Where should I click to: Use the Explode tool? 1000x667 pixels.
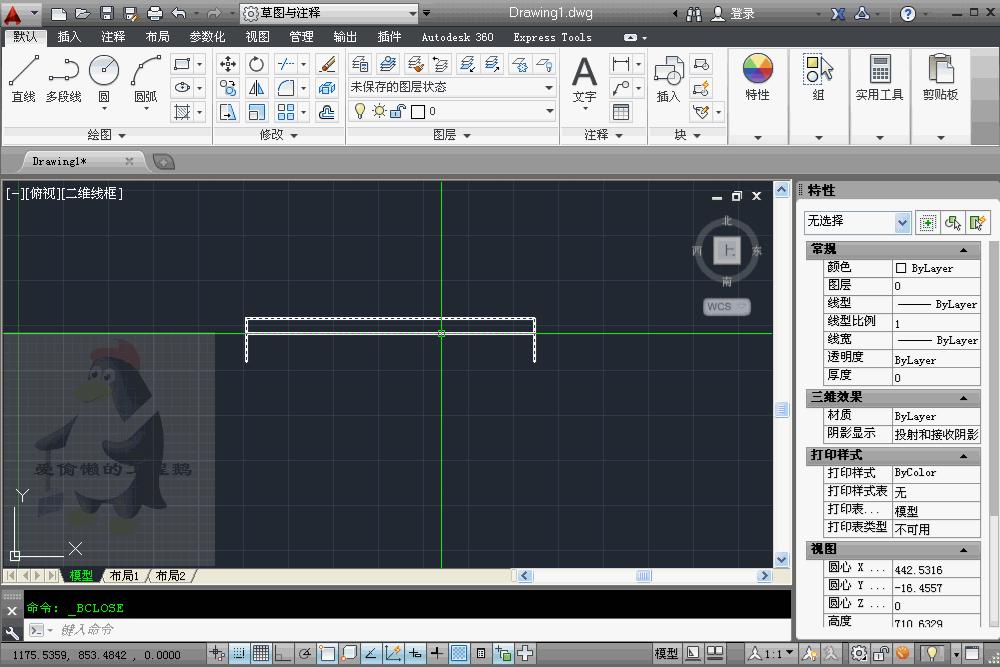[x=327, y=88]
